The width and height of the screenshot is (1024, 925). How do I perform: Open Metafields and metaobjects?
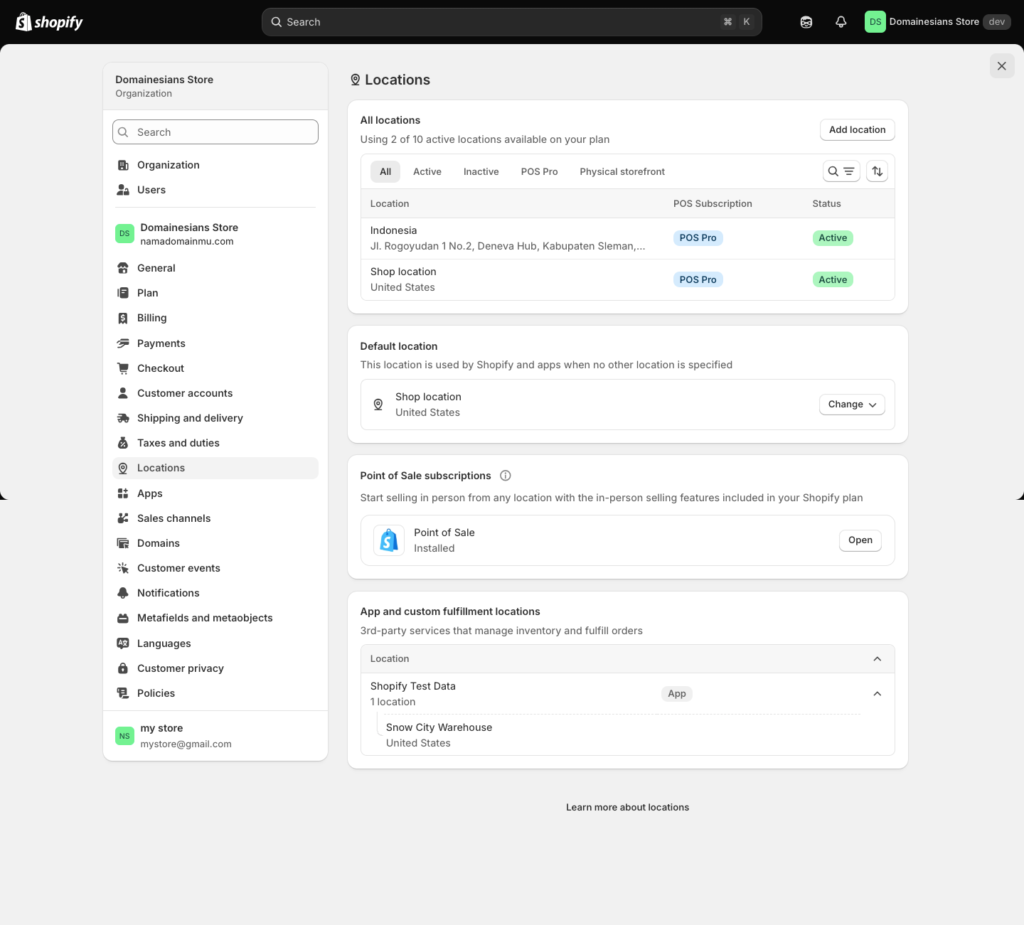[215, 617]
